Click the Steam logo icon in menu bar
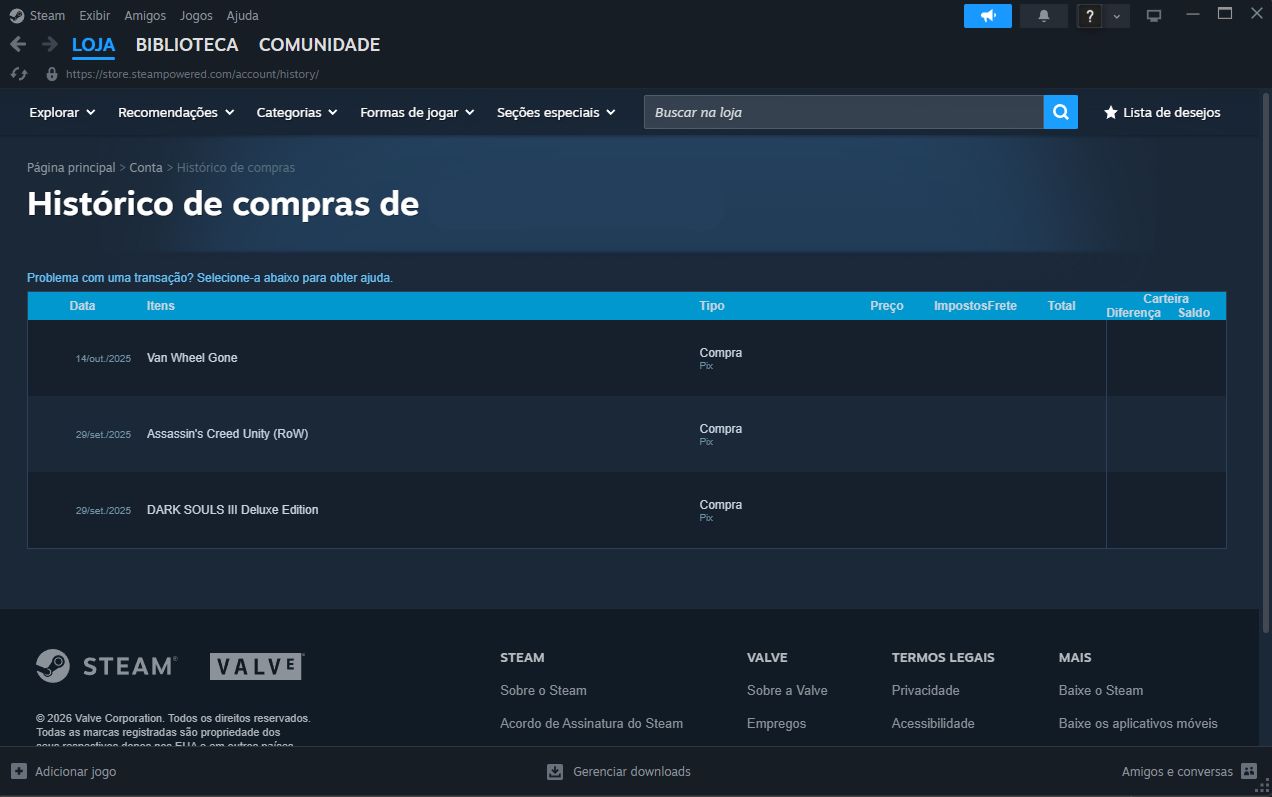The image size is (1272, 797). tap(16, 15)
